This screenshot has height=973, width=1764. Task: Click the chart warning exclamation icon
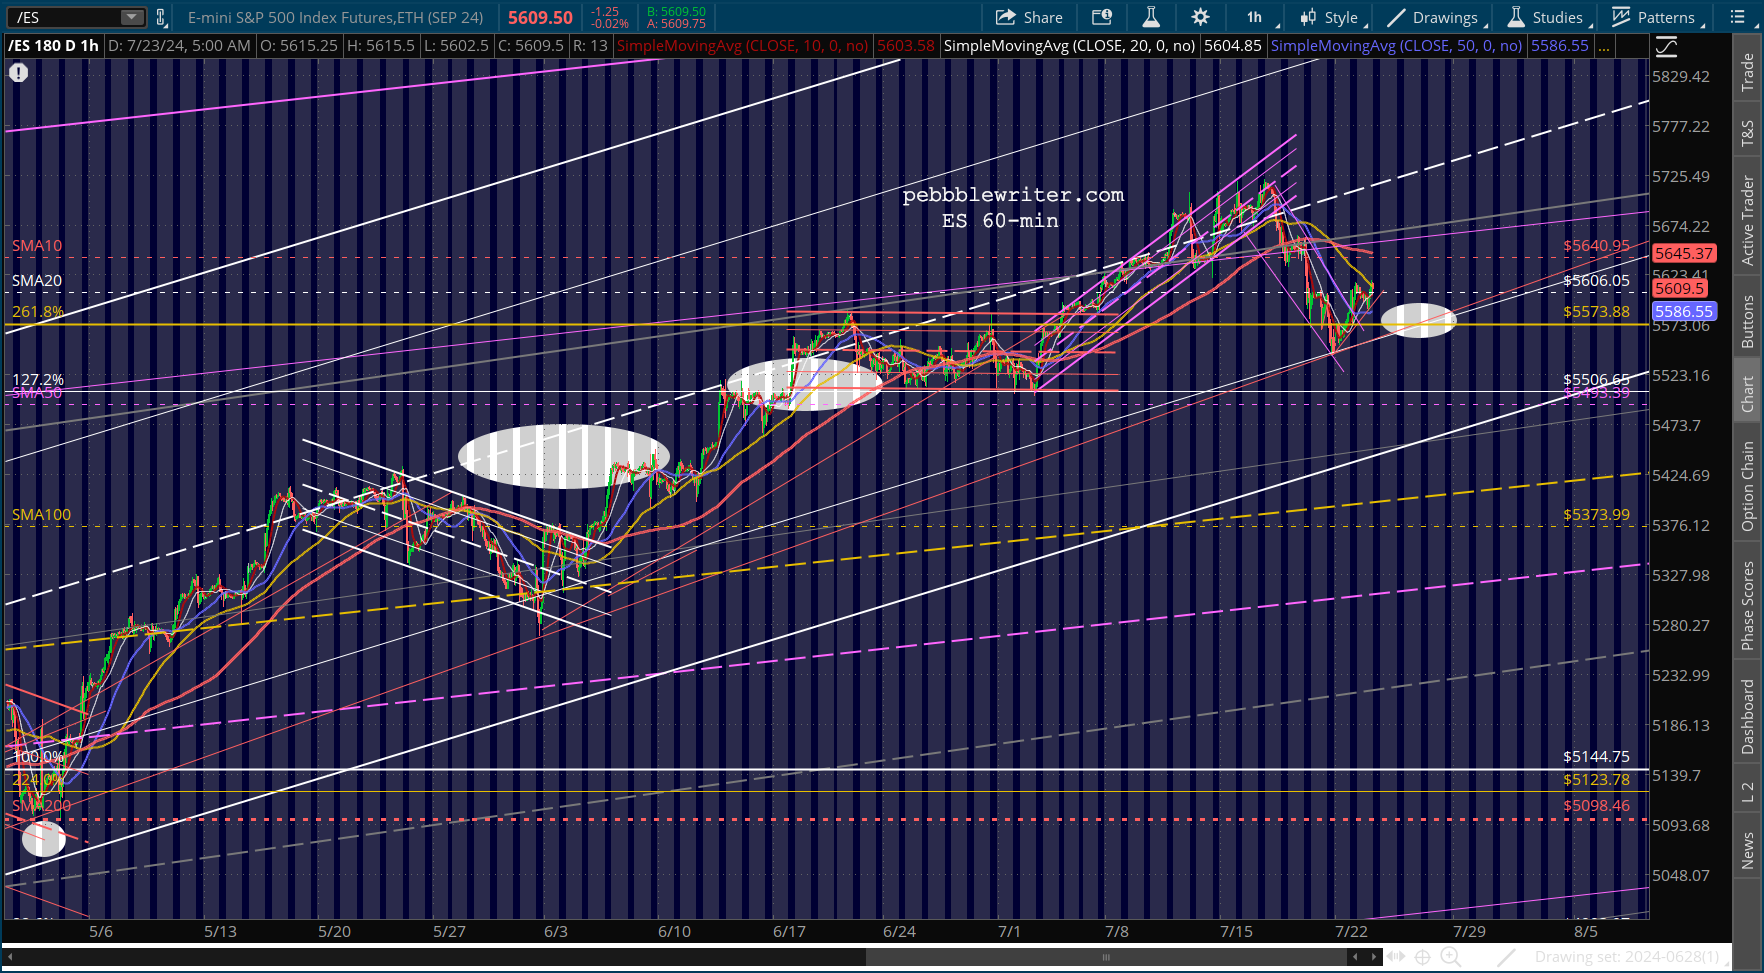[19, 72]
